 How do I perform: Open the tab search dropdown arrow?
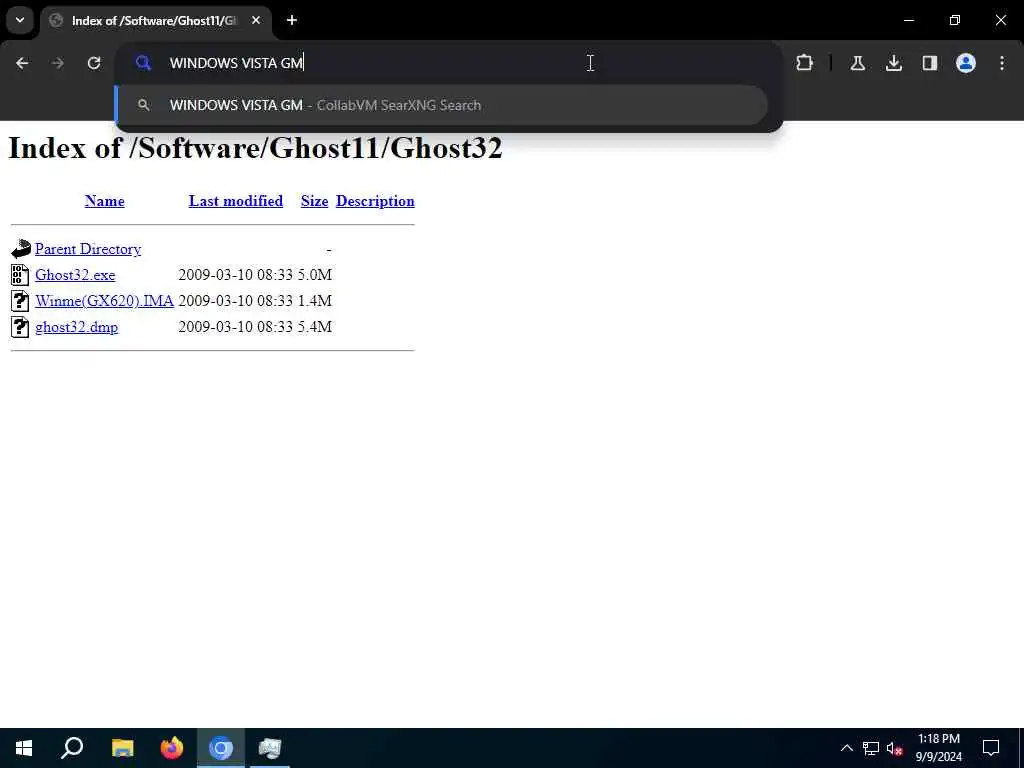click(20, 20)
